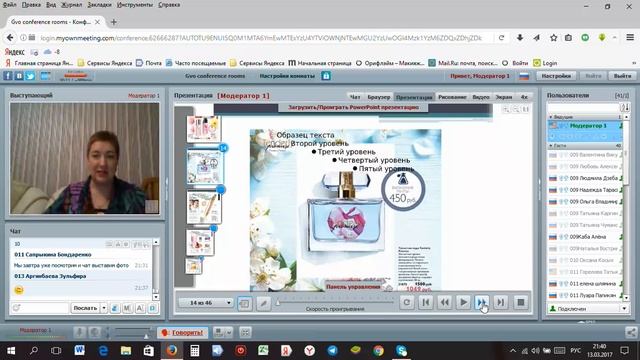Click the browser reload button
Screen dimensions: 640x360
[501, 38]
